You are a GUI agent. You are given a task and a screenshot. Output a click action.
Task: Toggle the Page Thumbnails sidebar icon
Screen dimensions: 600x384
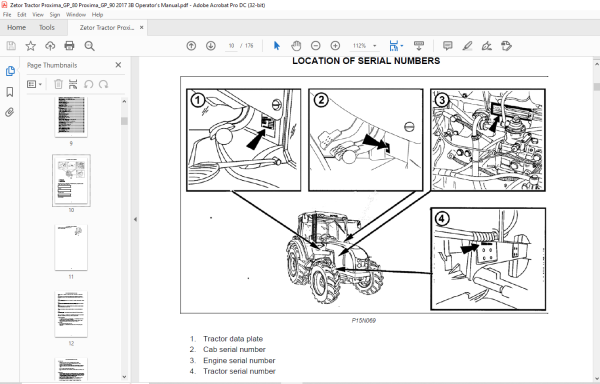[10, 71]
